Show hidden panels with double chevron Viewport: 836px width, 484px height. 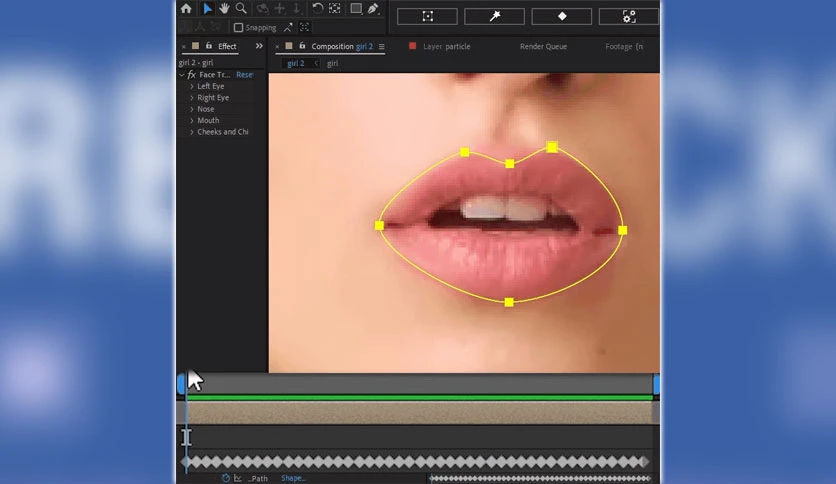pyautogui.click(x=259, y=46)
